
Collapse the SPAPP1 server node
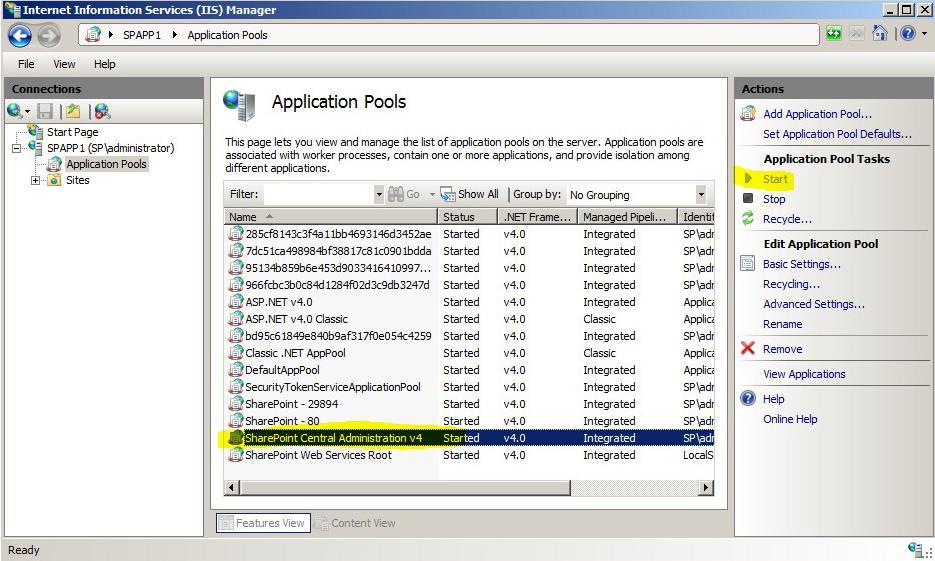pos(16,148)
